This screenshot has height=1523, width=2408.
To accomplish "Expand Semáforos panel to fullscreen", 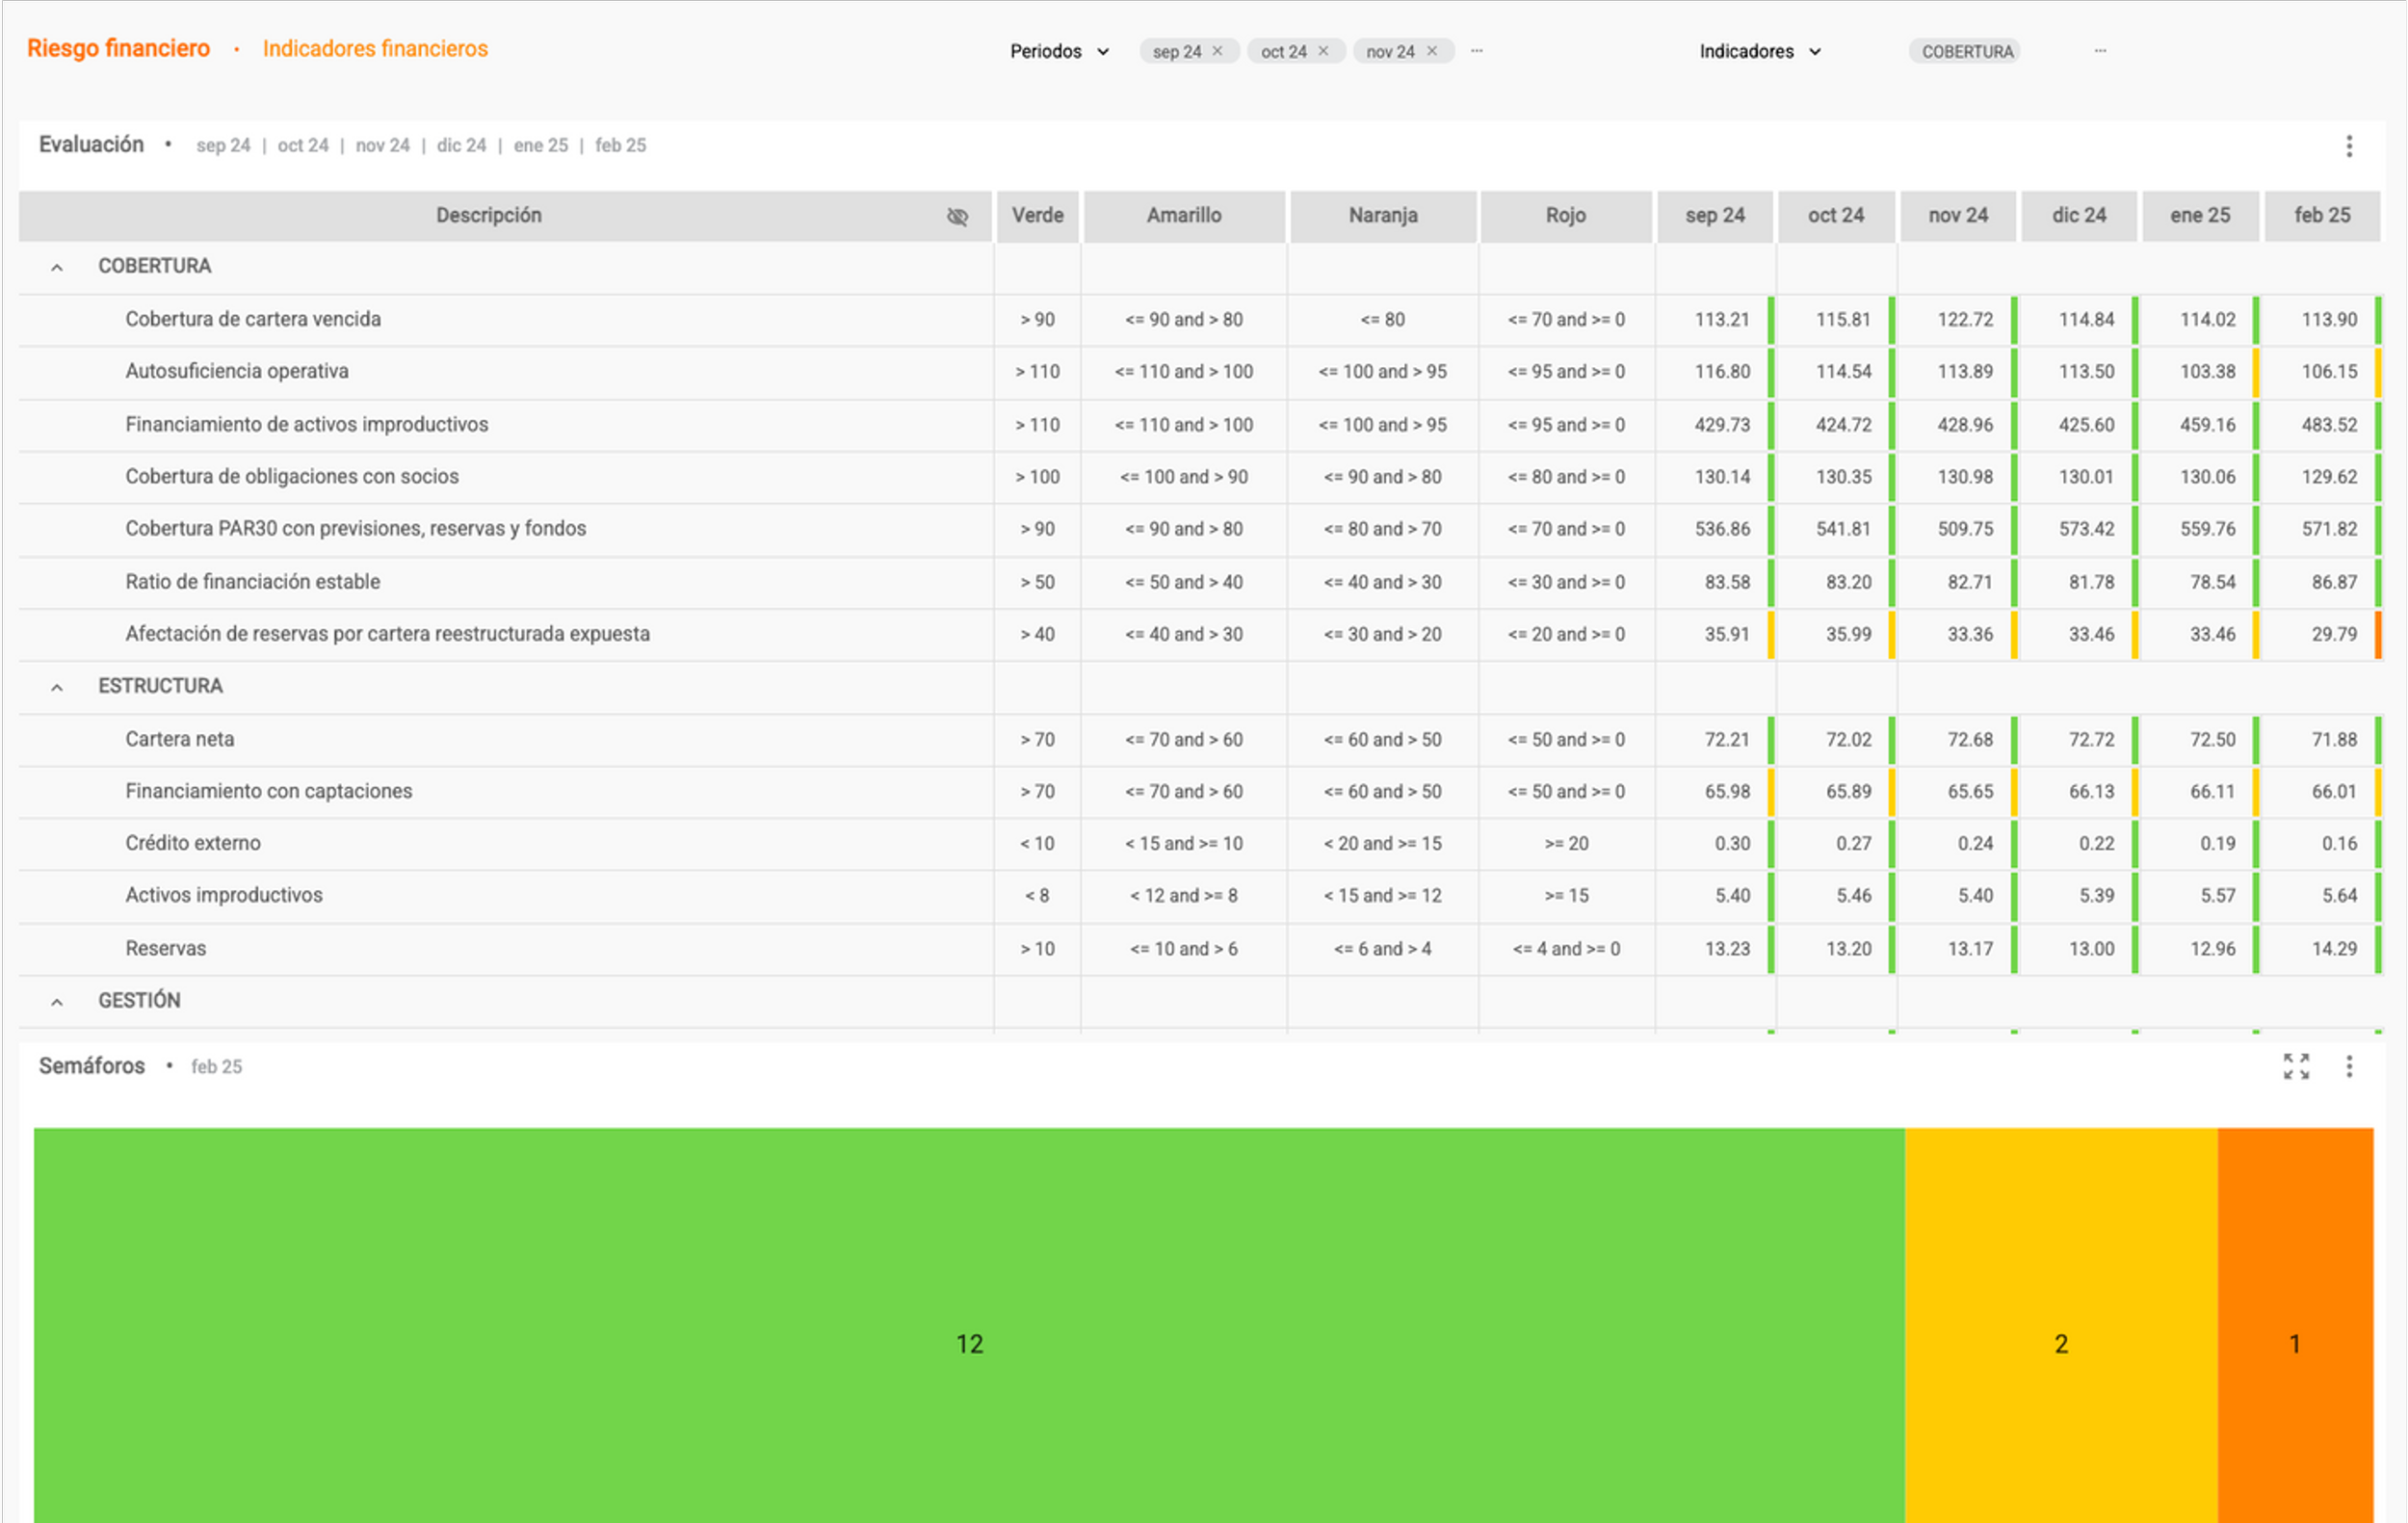I will pos(2296,1066).
